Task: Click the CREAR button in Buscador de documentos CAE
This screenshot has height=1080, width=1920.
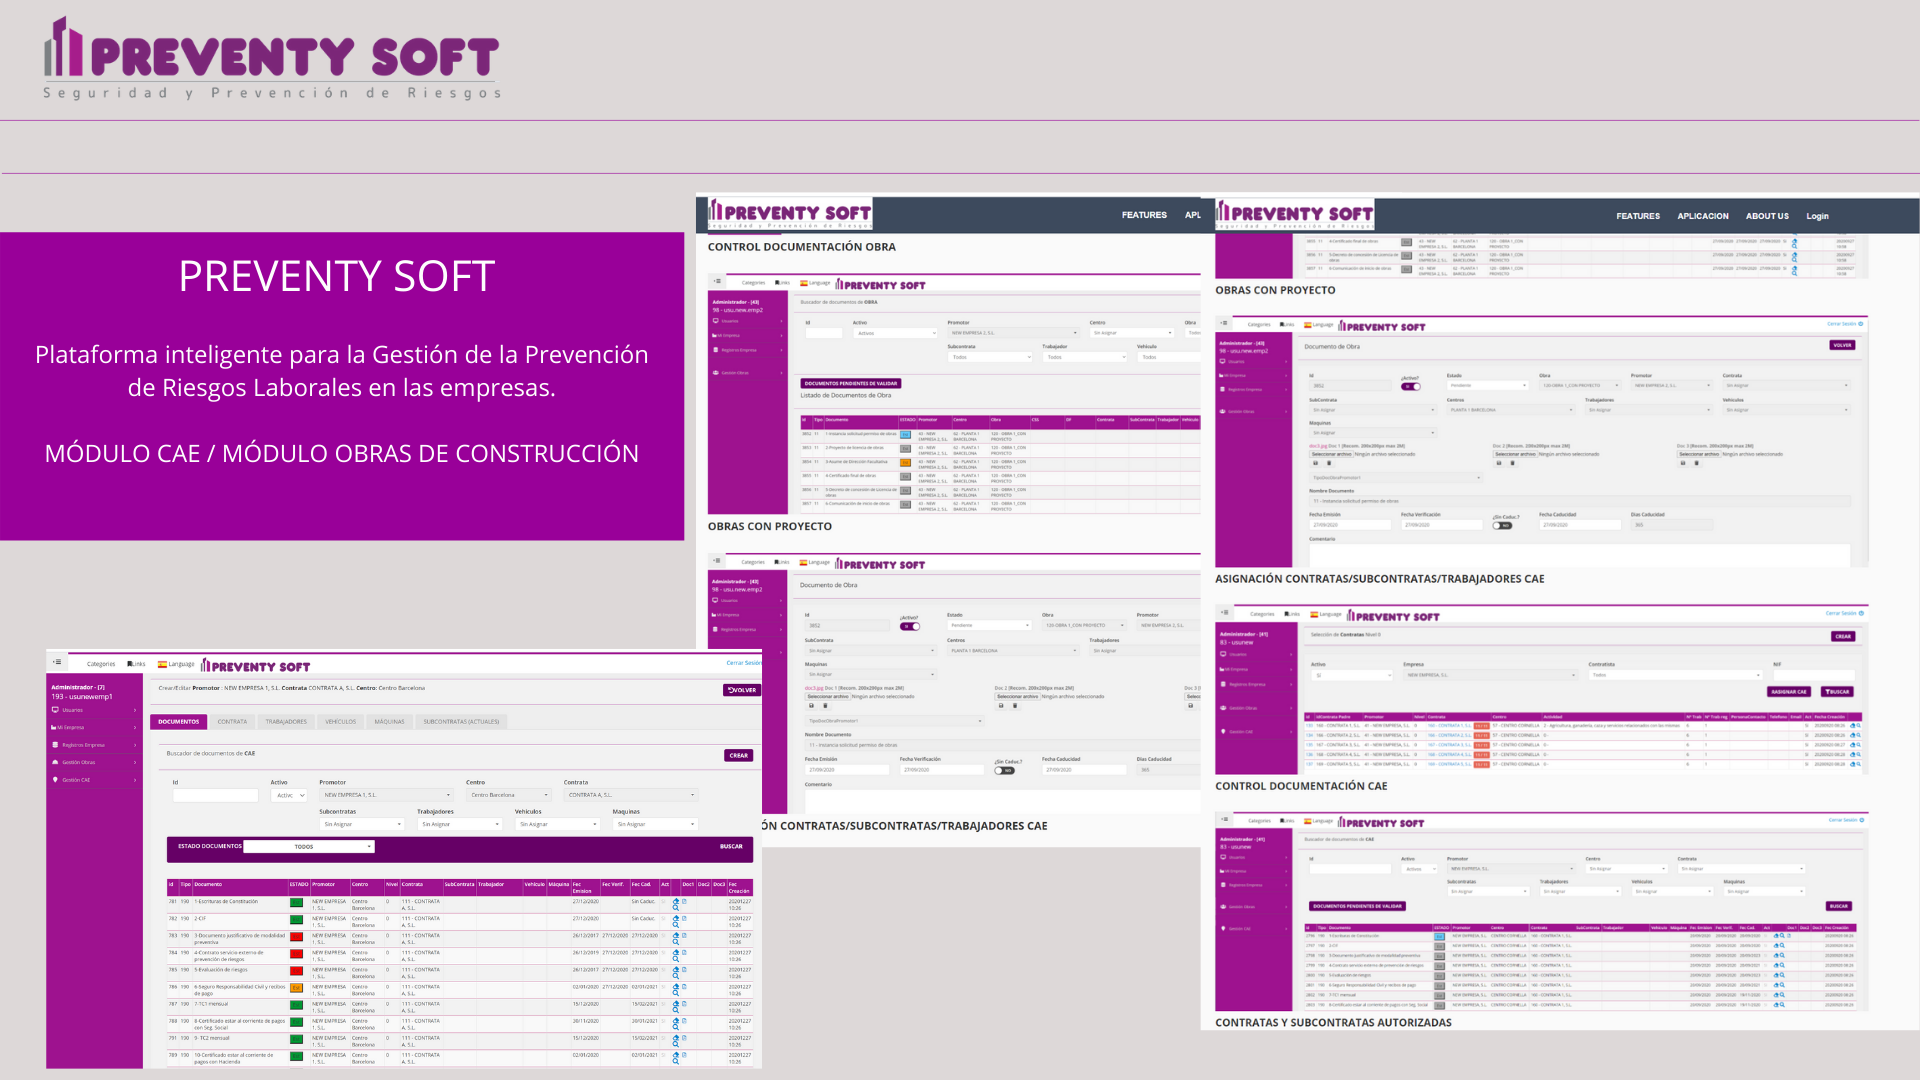Action: click(738, 756)
